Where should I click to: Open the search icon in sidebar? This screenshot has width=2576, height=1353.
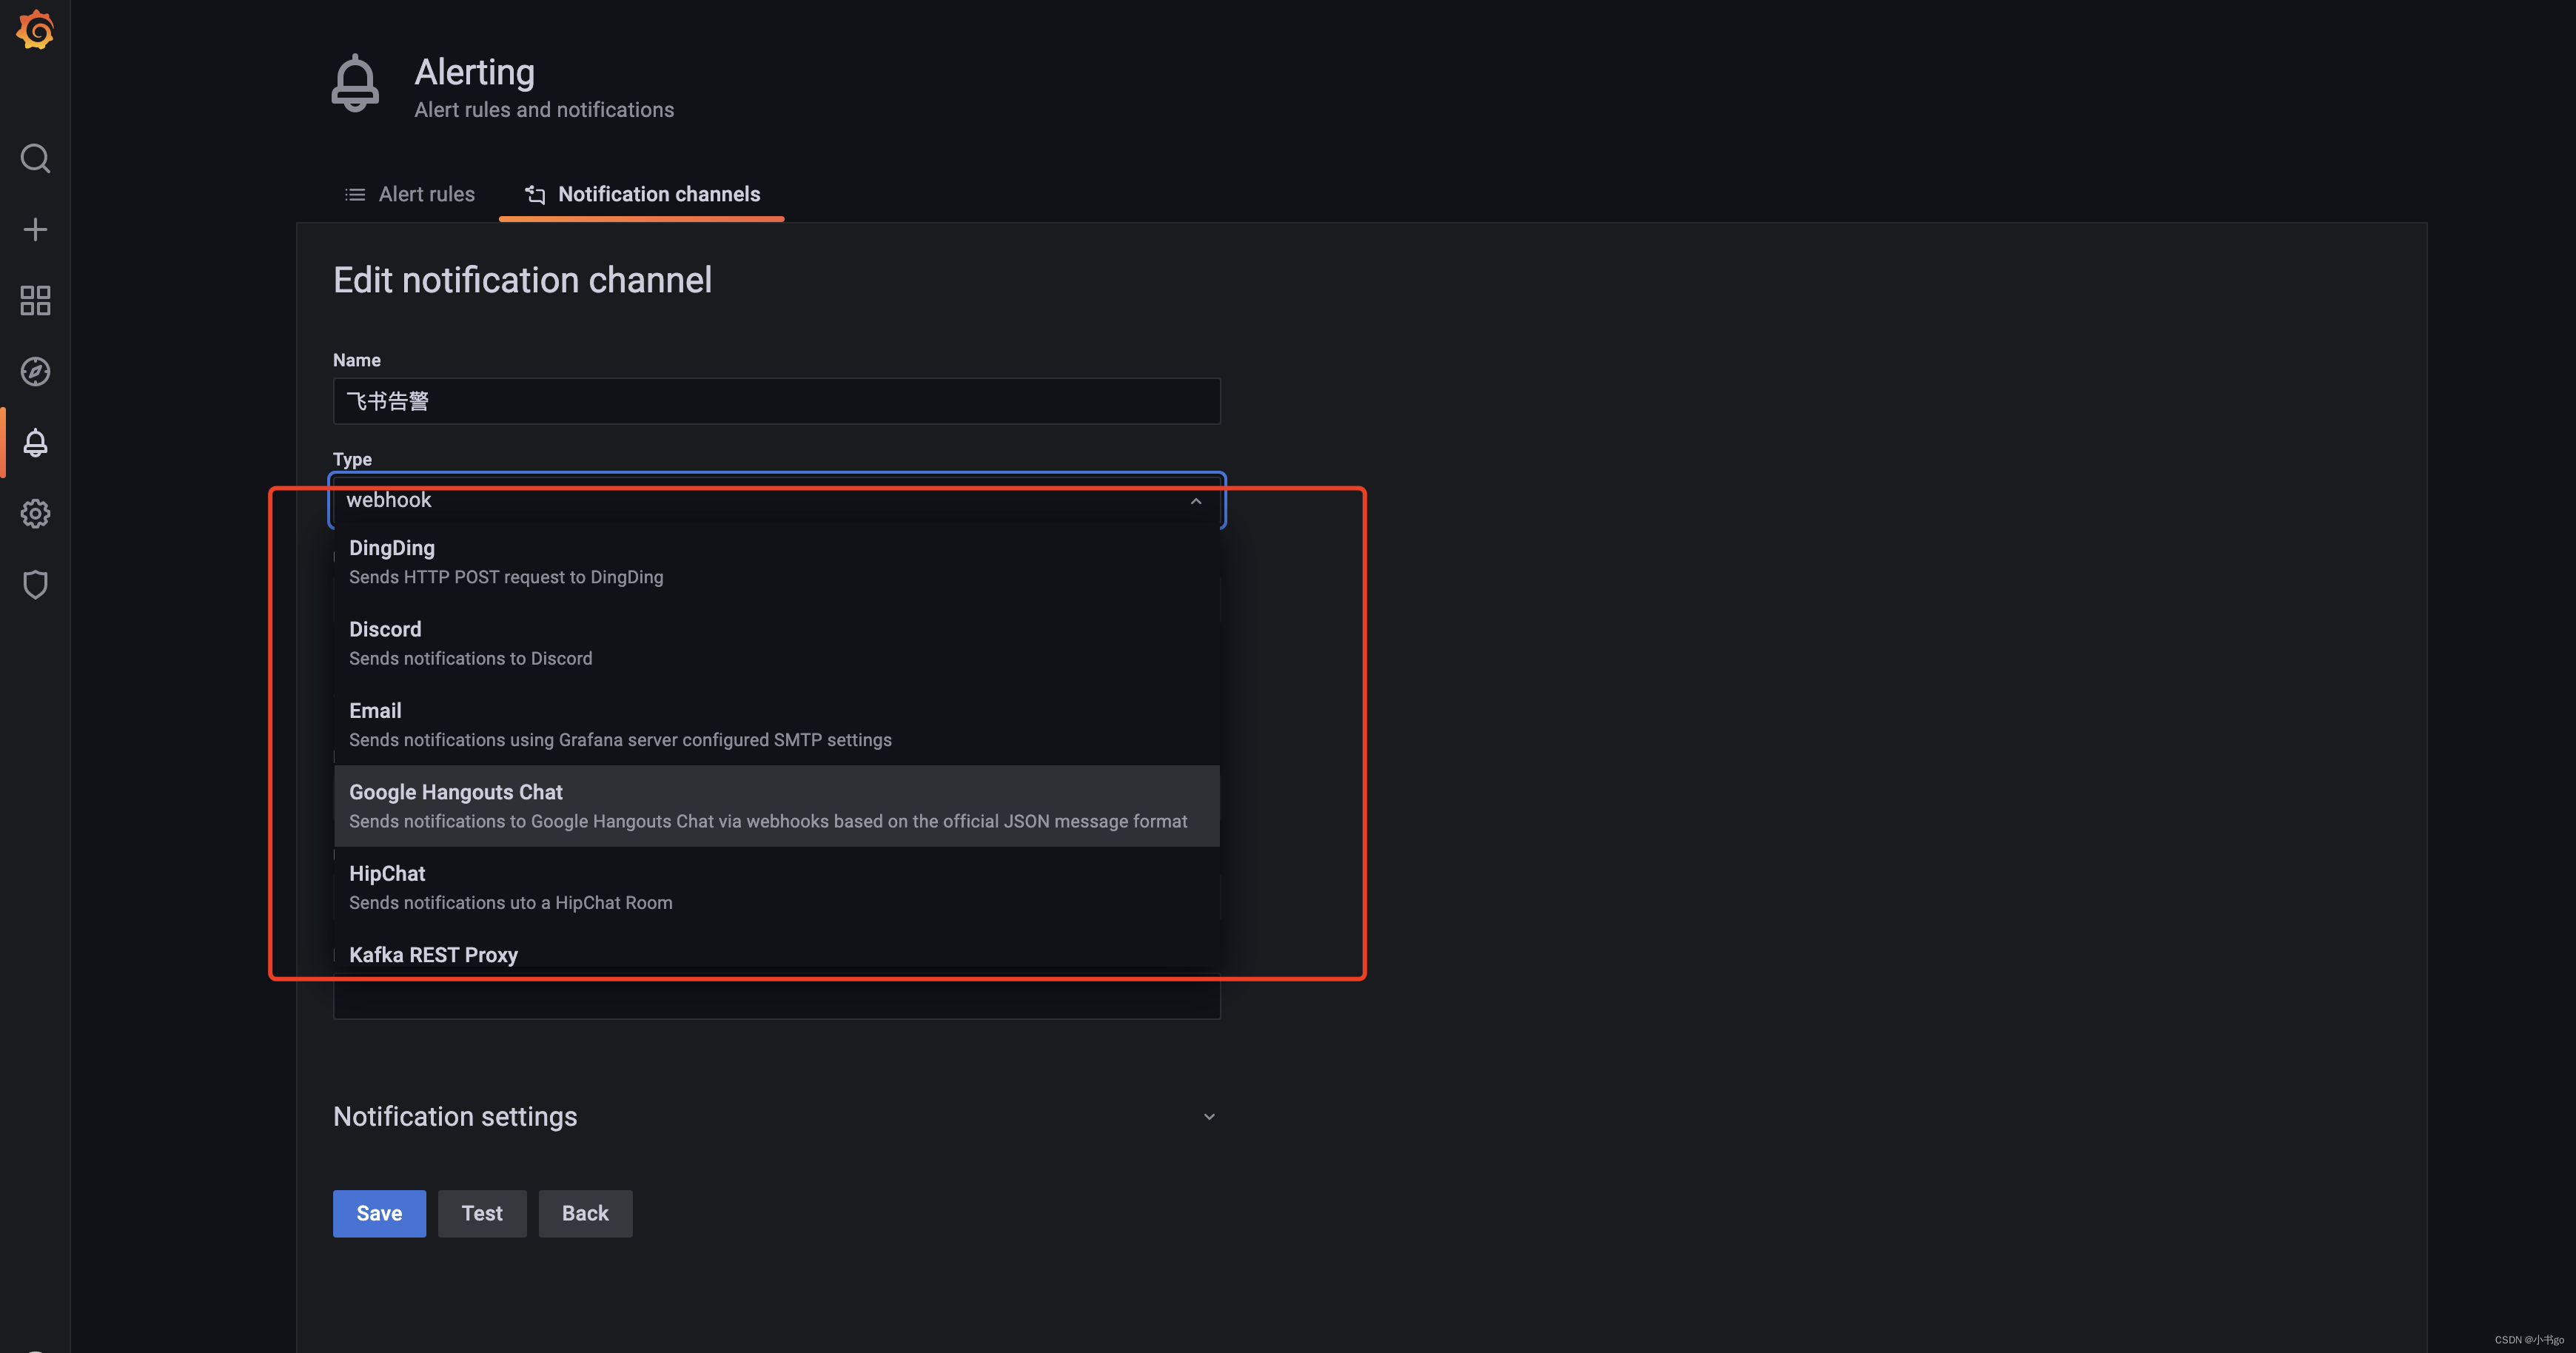(35, 158)
